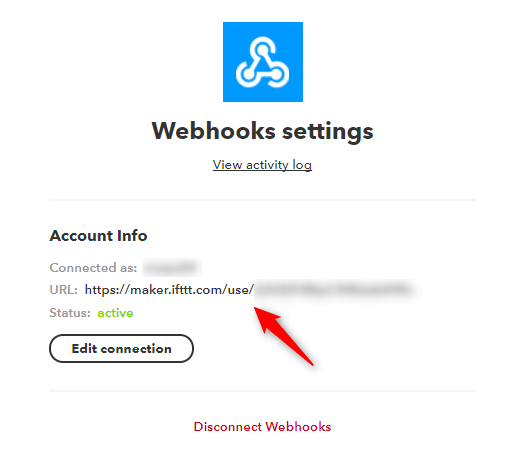Click the Account Info section heading
The width and height of the screenshot is (517, 449).
tap(98, 236)
